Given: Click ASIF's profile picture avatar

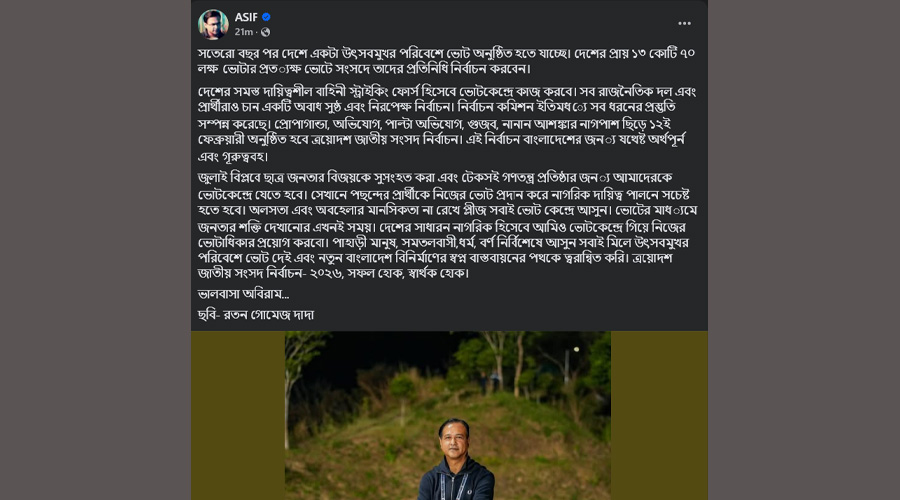Looking at the screenshot, I should click(x=213, y=24).
